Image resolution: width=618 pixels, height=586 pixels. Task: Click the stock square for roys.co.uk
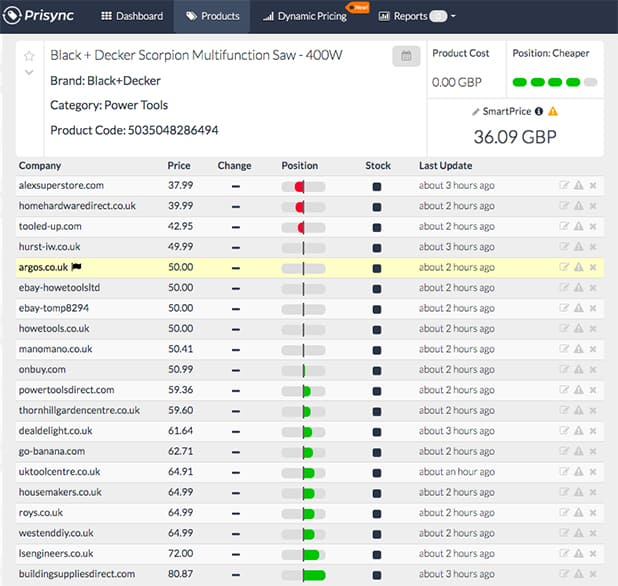377,513
